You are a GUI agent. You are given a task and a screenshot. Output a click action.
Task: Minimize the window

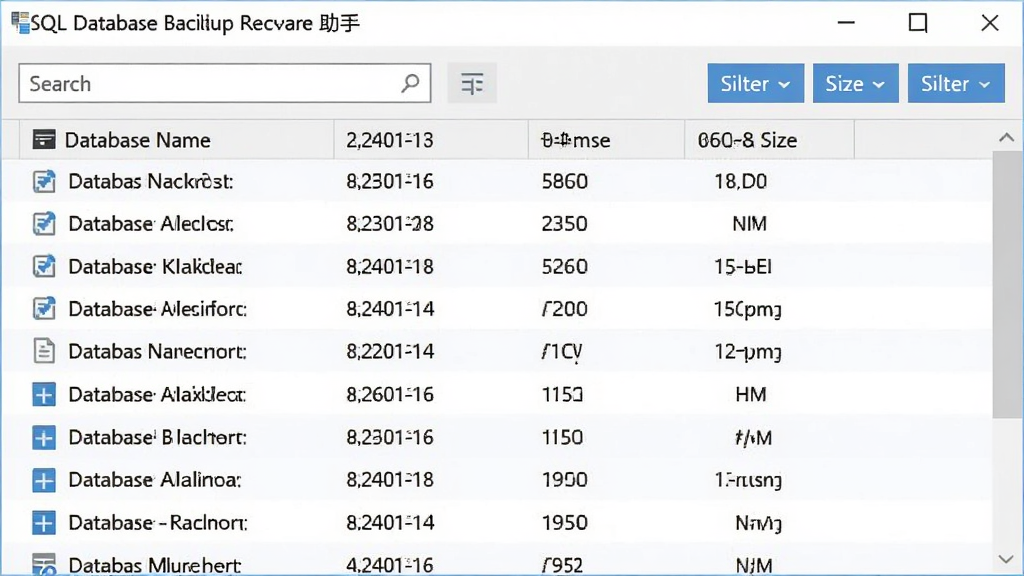(x=846, y=23)
